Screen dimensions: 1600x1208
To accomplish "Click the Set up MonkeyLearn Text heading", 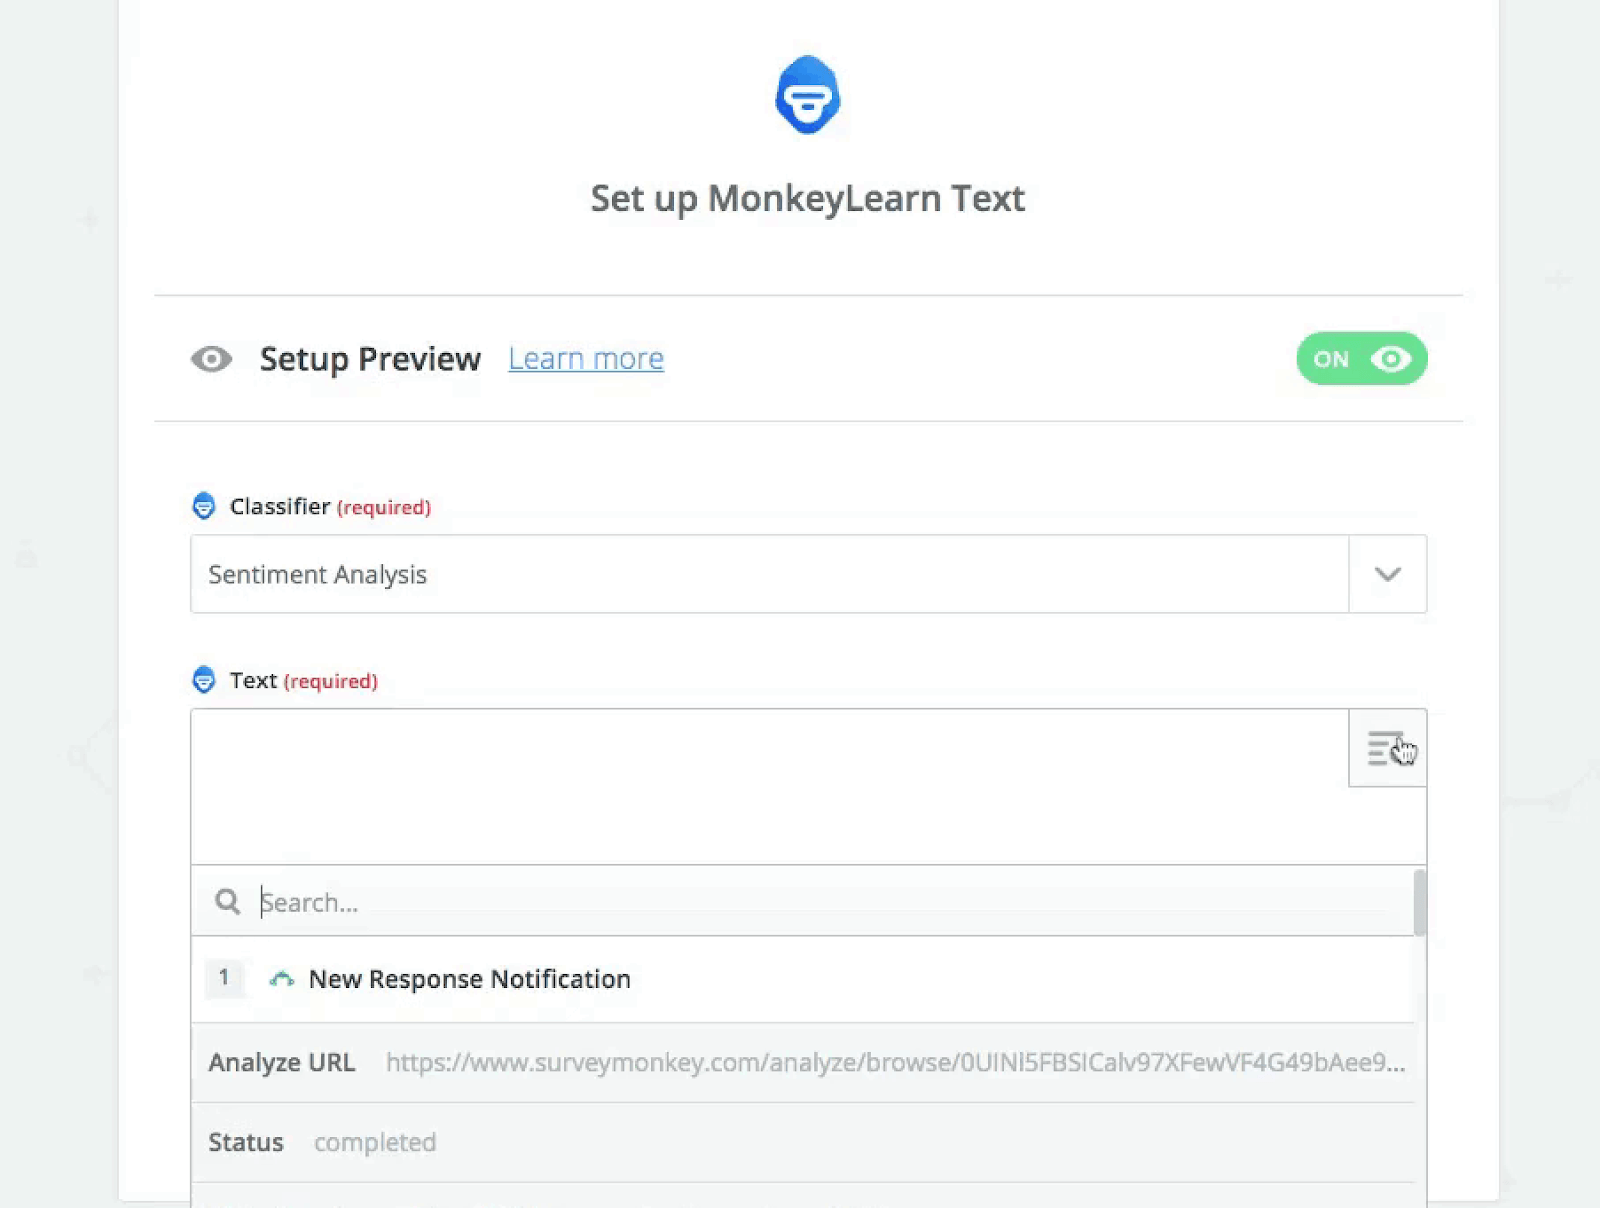I will [x=808, y=199].
